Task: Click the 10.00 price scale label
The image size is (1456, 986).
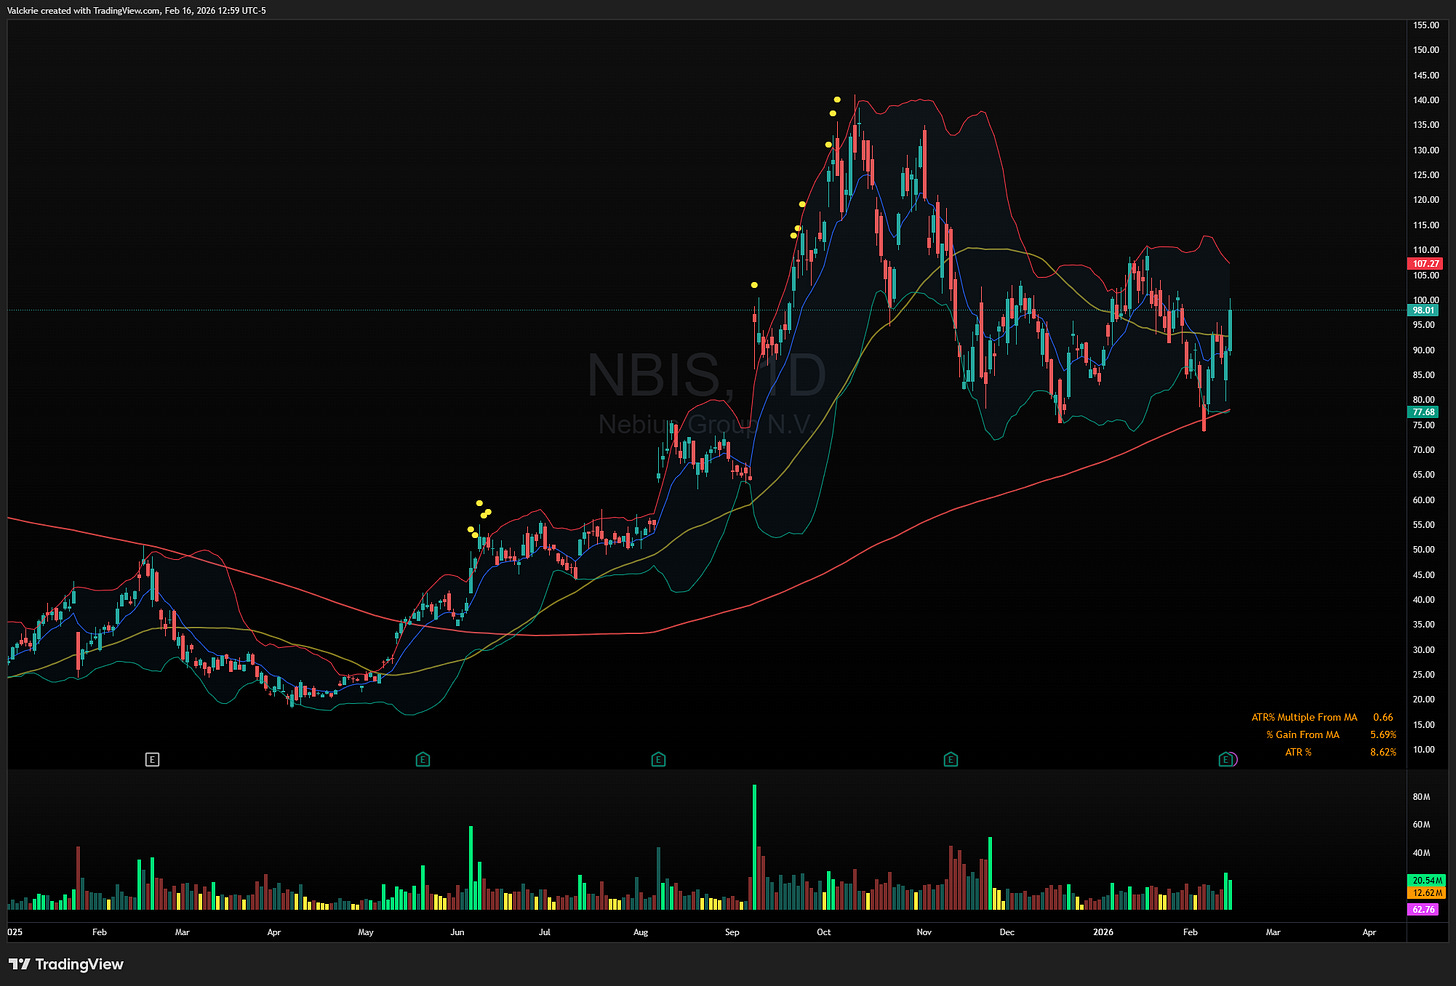Action: click(1424, 750)
